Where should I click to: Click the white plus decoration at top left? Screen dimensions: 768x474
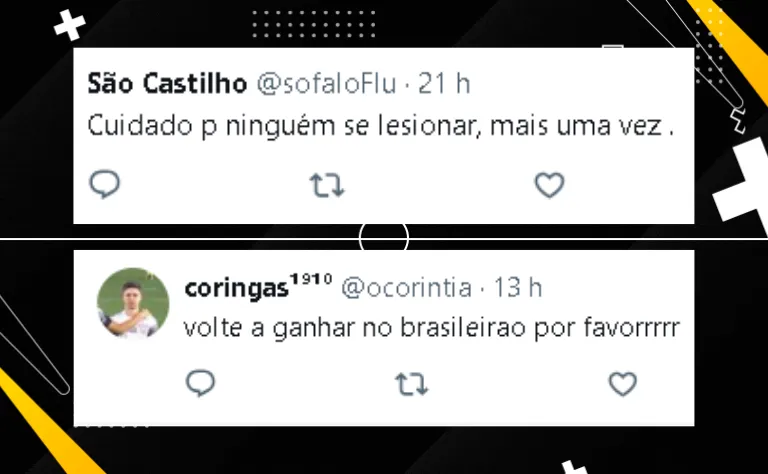click(70, 25)
